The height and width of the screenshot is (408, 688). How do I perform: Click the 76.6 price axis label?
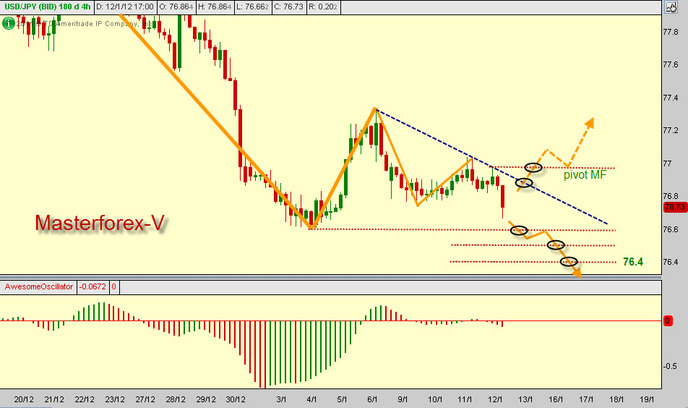point(670,229)
